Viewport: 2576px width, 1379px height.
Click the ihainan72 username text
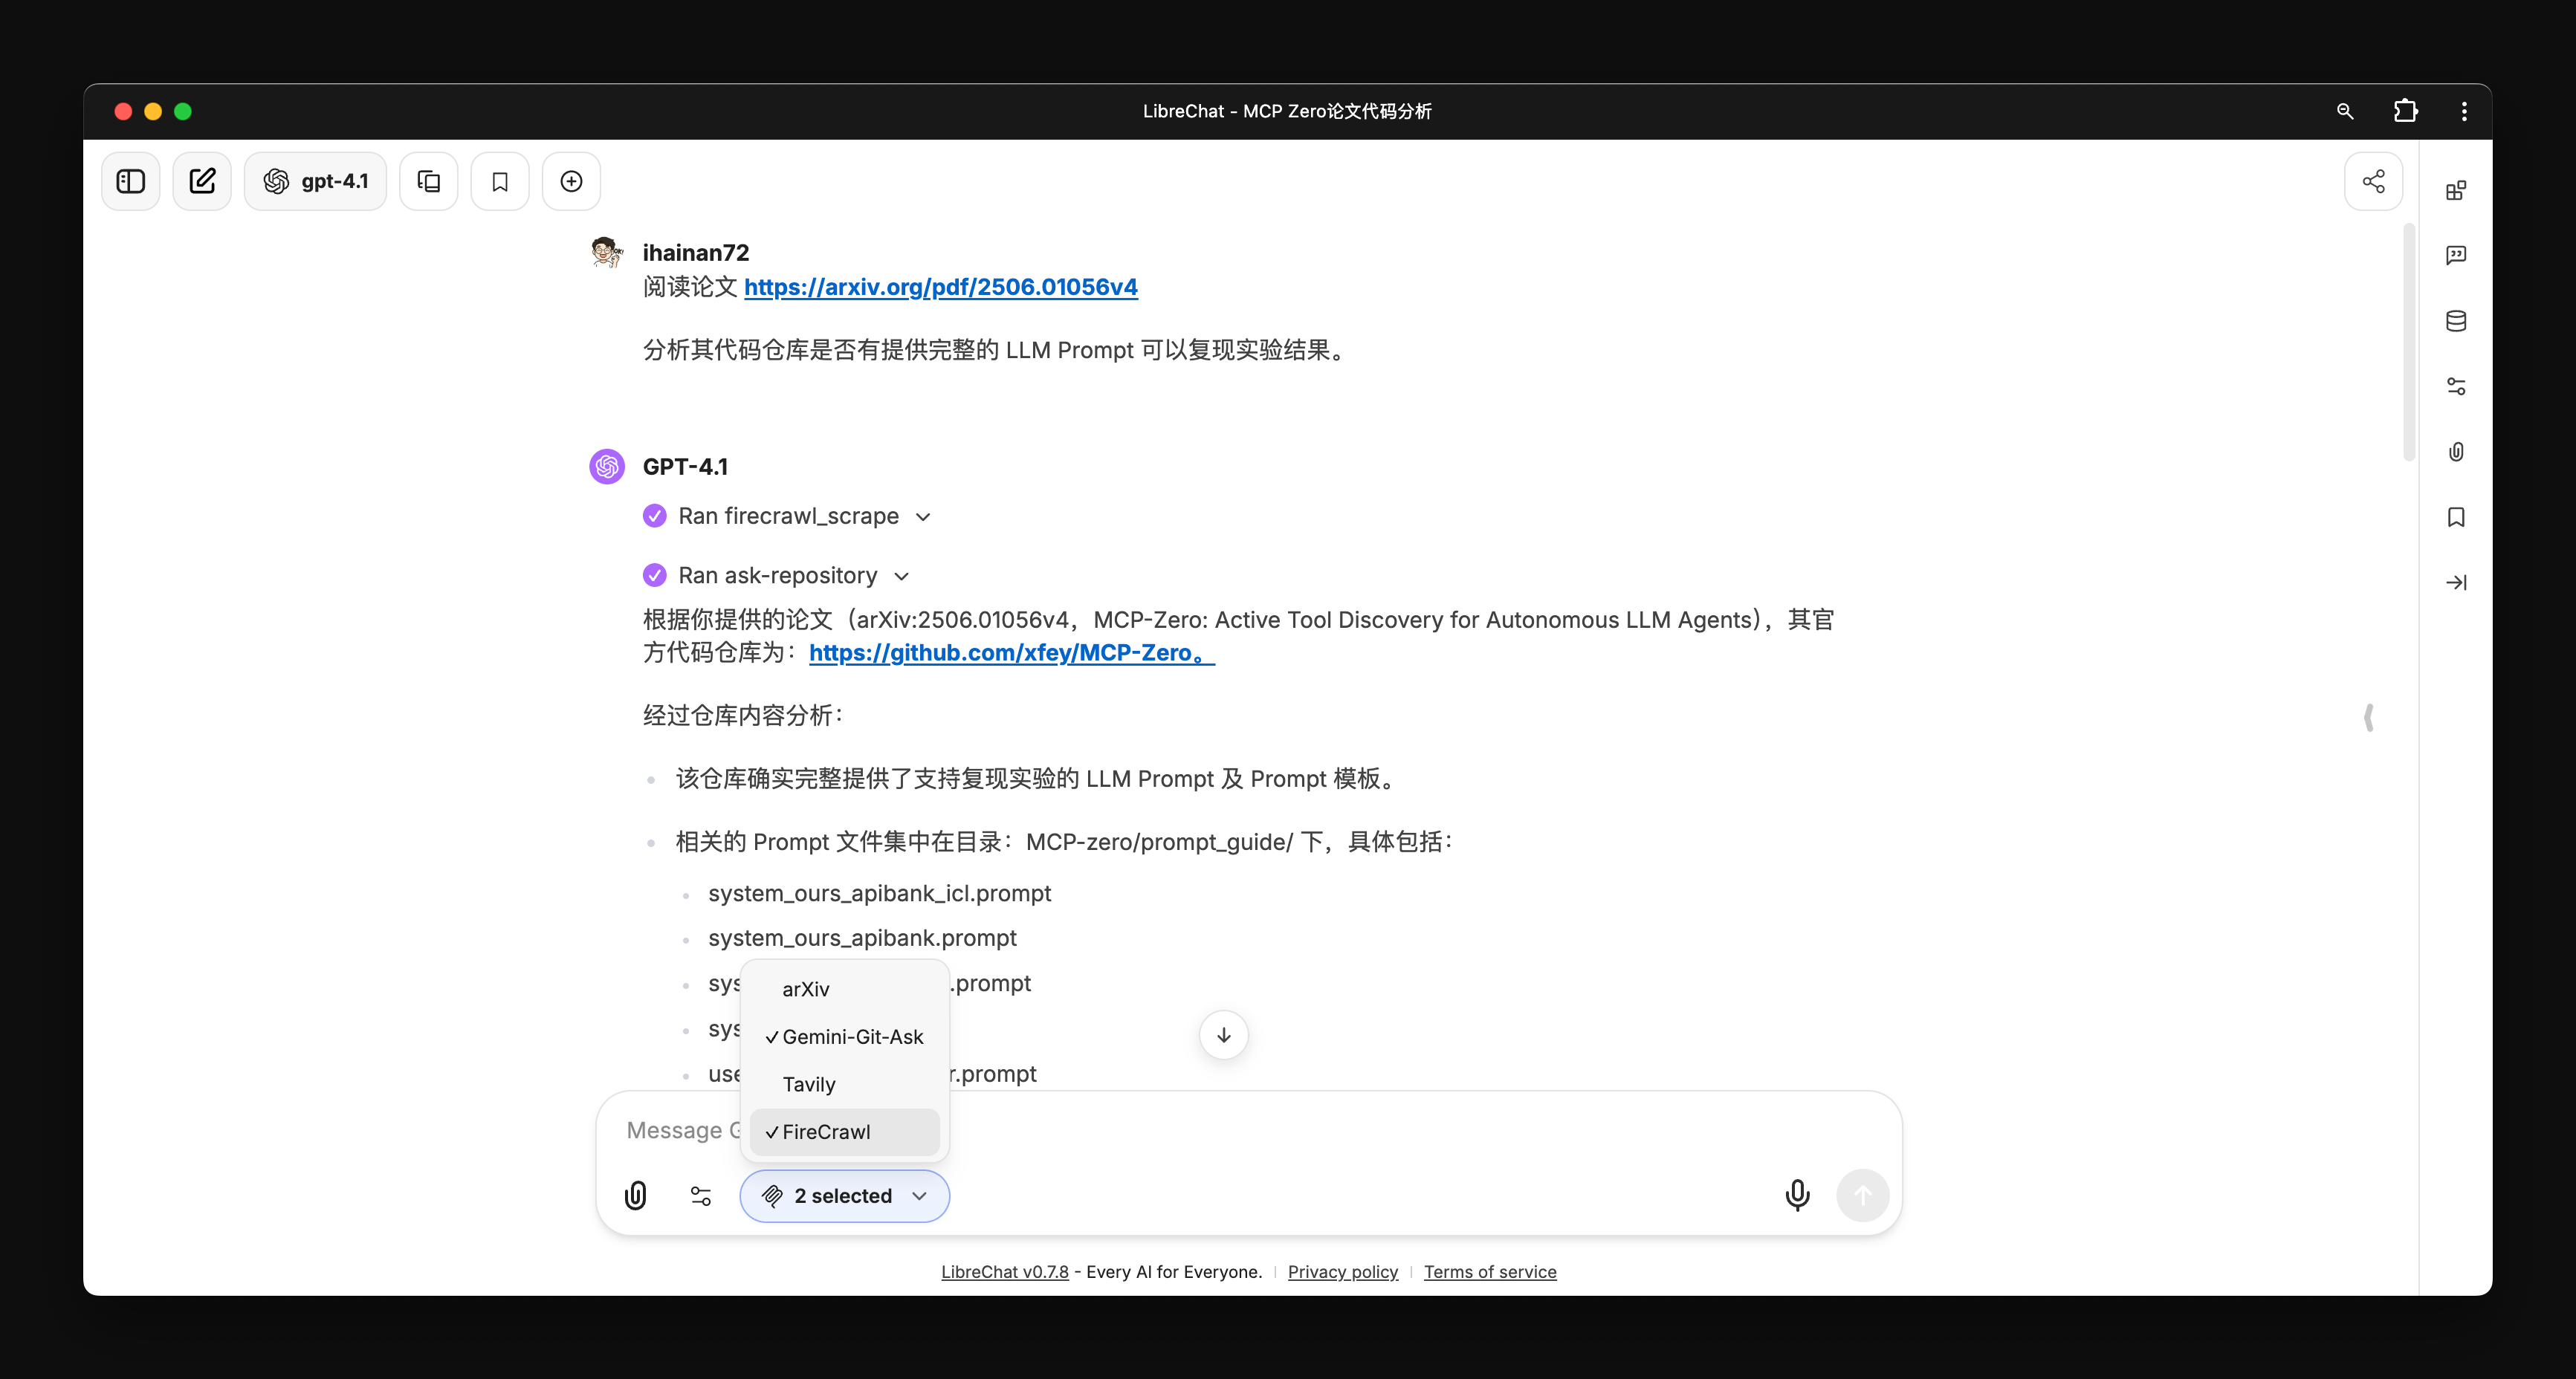695,253
